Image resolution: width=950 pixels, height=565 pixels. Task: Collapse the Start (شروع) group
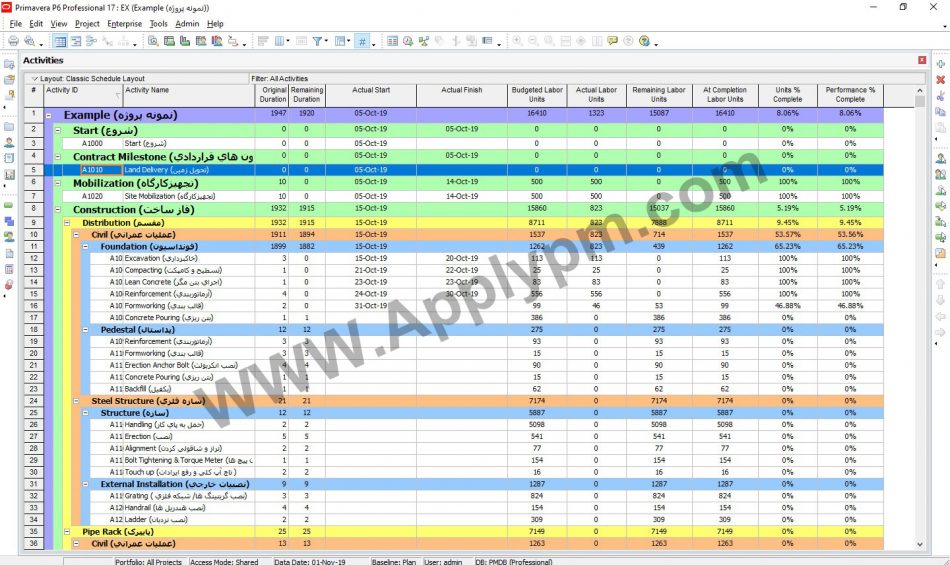coord(58,130)
